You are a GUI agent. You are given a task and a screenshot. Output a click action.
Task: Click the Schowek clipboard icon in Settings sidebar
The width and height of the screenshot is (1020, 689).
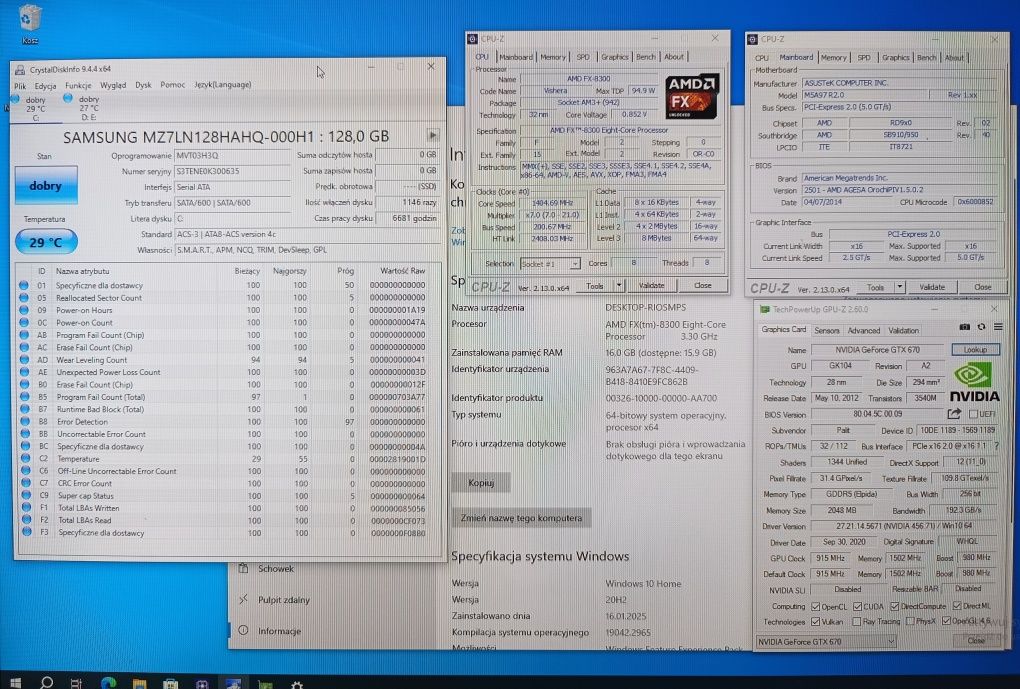click(x=244, y=569)
